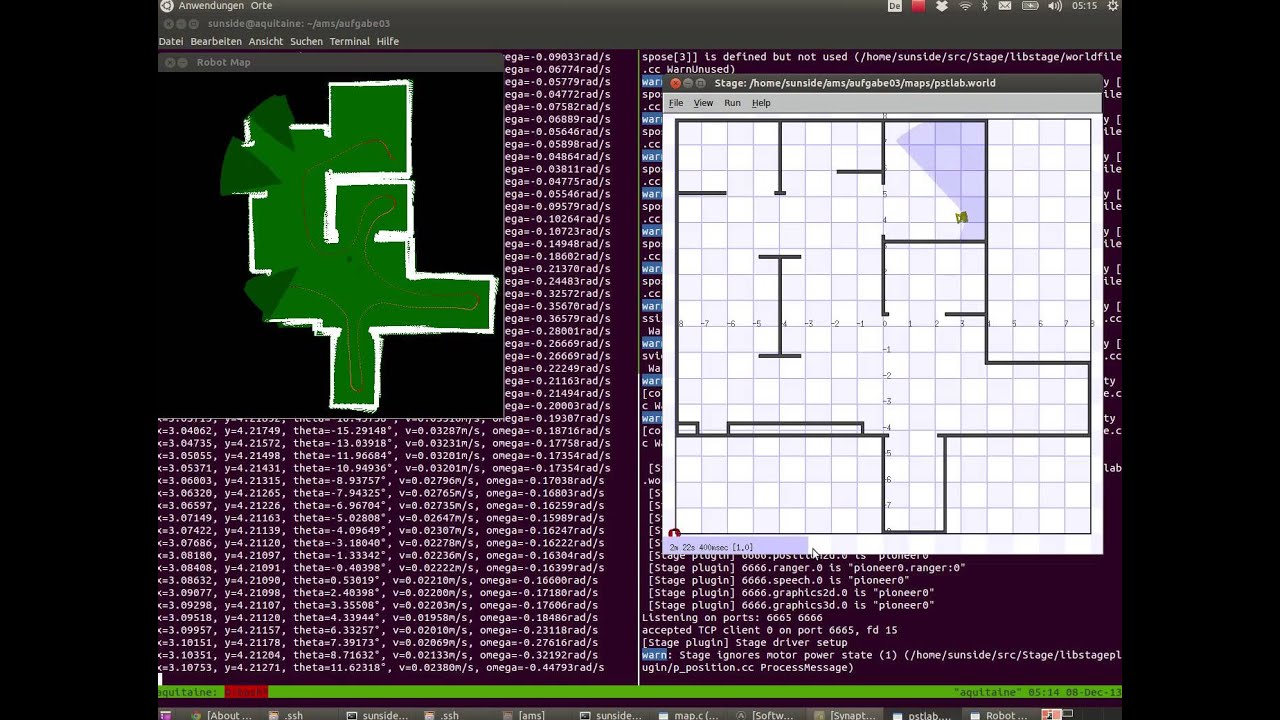Open the Orte menu in top panel

(x=261, y=6)
